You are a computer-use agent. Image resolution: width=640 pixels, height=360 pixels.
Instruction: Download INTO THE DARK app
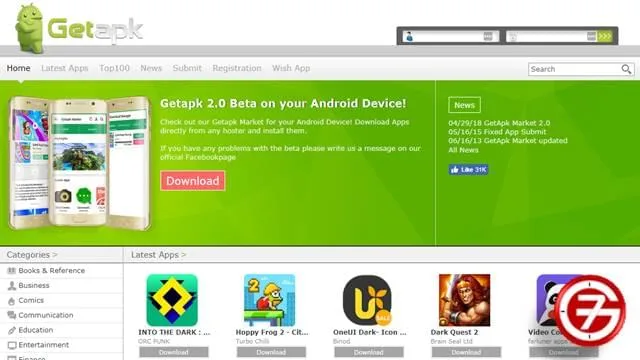173,352
